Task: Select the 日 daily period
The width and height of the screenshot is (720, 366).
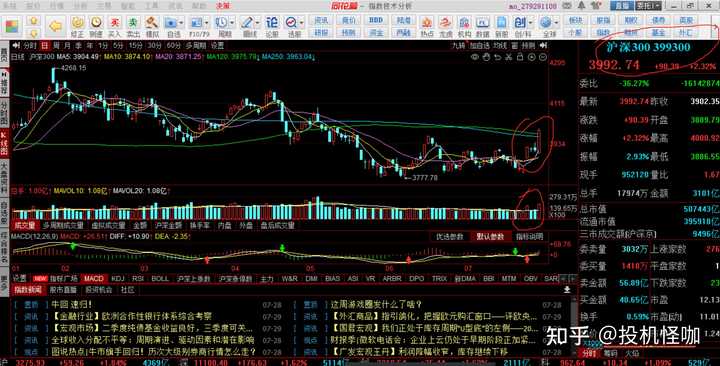Action: (44, 45)
